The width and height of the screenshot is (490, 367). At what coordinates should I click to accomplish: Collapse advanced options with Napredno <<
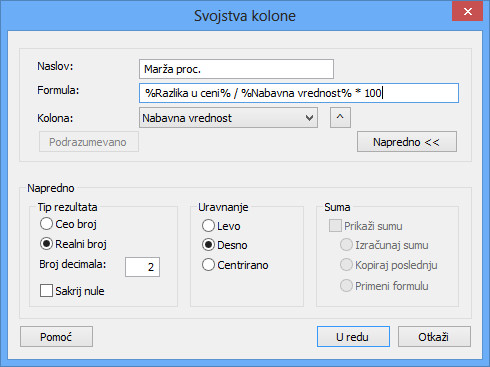[407, 142]
